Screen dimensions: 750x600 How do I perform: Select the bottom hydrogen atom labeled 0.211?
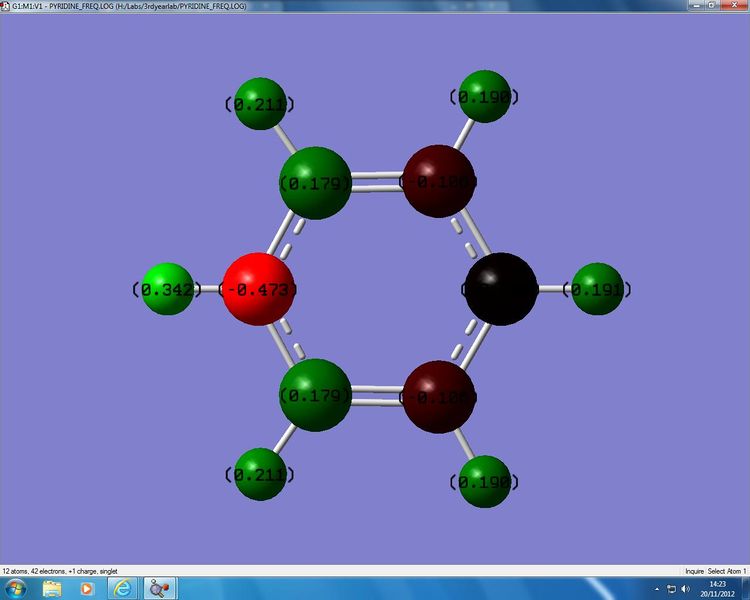[x=260, y=475]
